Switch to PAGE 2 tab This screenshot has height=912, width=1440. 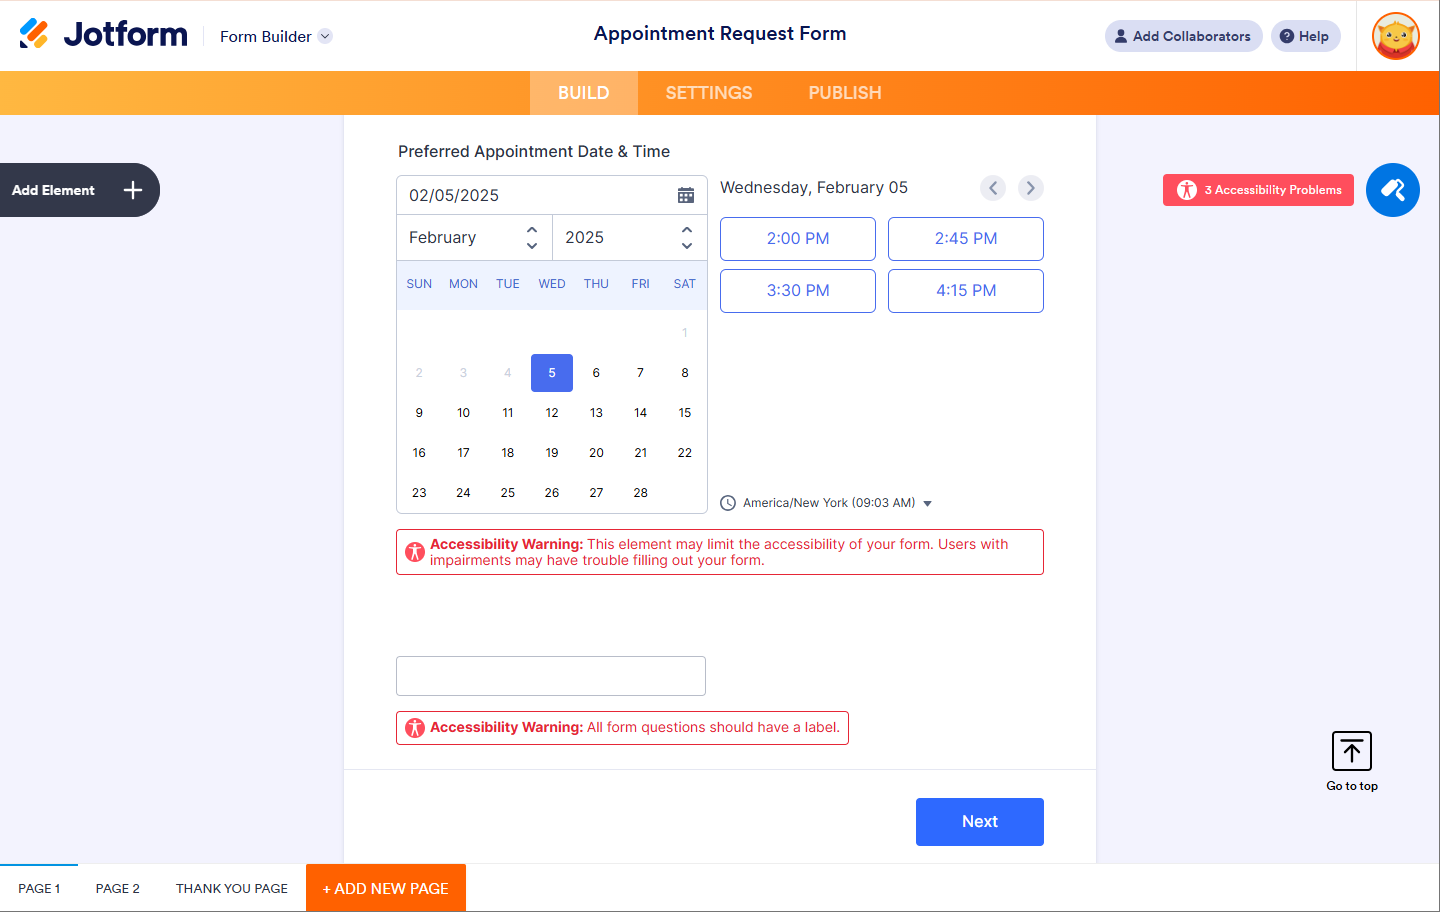tap(118, 888)
